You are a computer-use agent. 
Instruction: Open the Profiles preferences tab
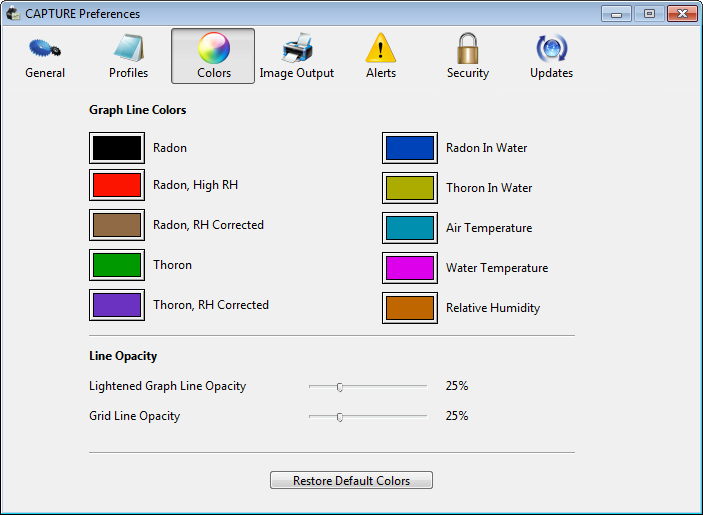coord(129,56)
